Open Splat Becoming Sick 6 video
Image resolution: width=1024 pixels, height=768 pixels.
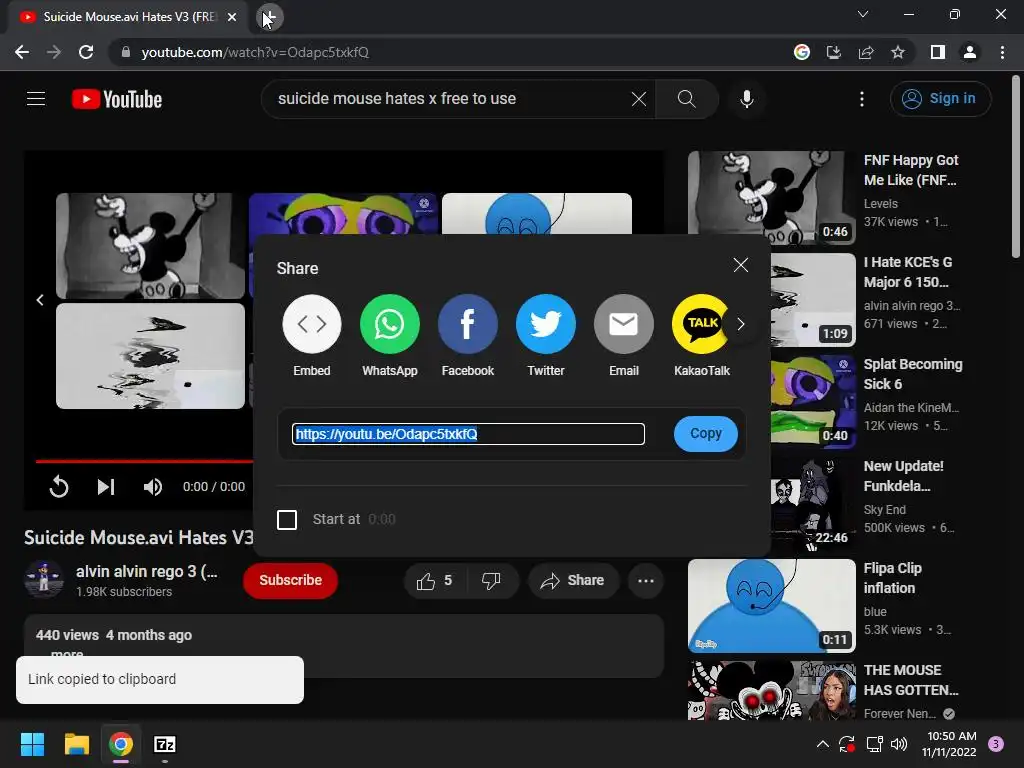tap(913, 374)
